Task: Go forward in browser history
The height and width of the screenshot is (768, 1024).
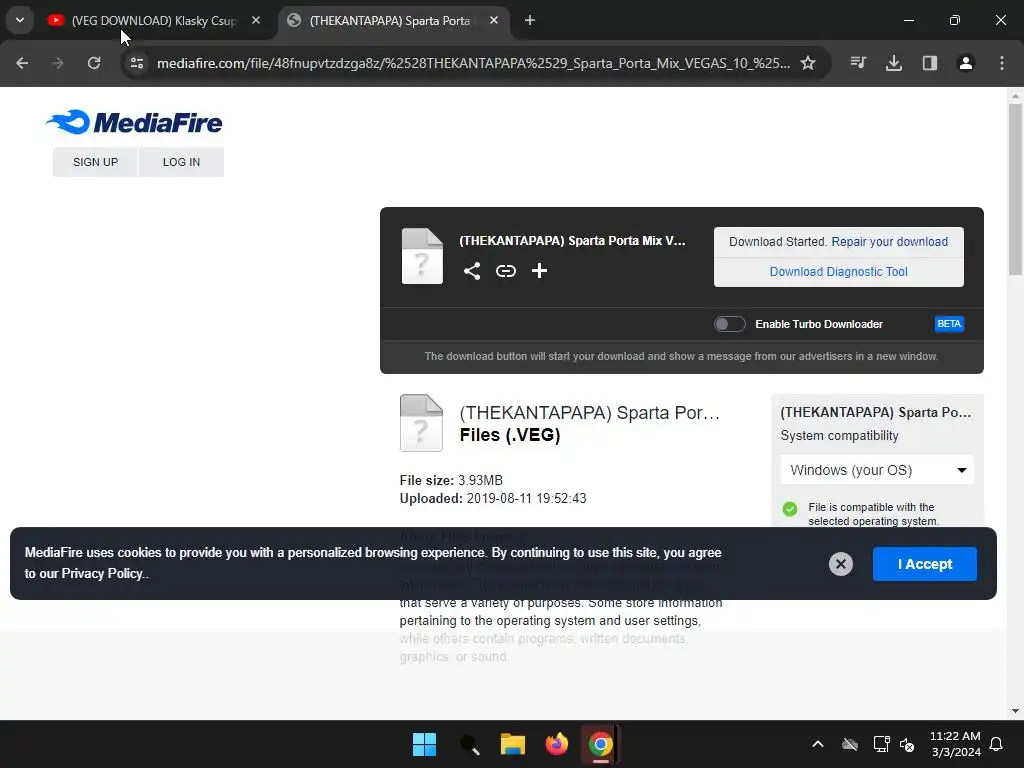Action: tap(58, 63)
